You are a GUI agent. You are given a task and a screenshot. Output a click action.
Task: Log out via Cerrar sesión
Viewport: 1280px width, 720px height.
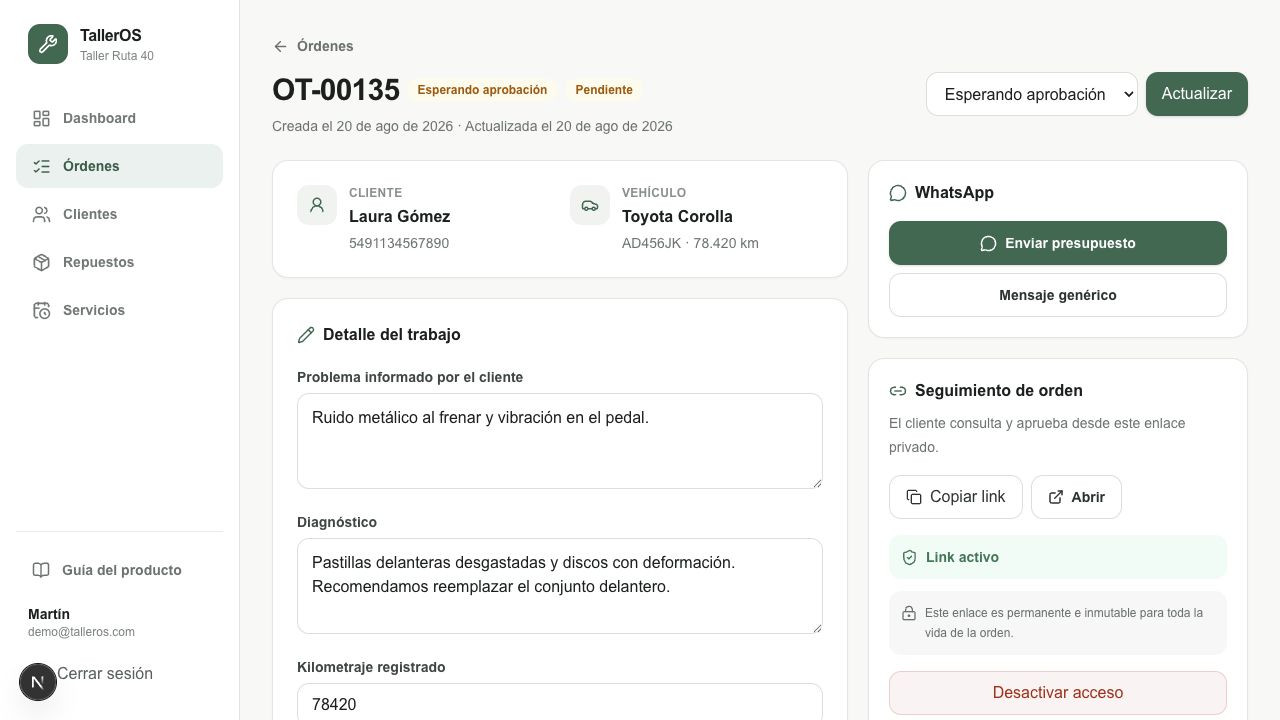click(105, 674)
